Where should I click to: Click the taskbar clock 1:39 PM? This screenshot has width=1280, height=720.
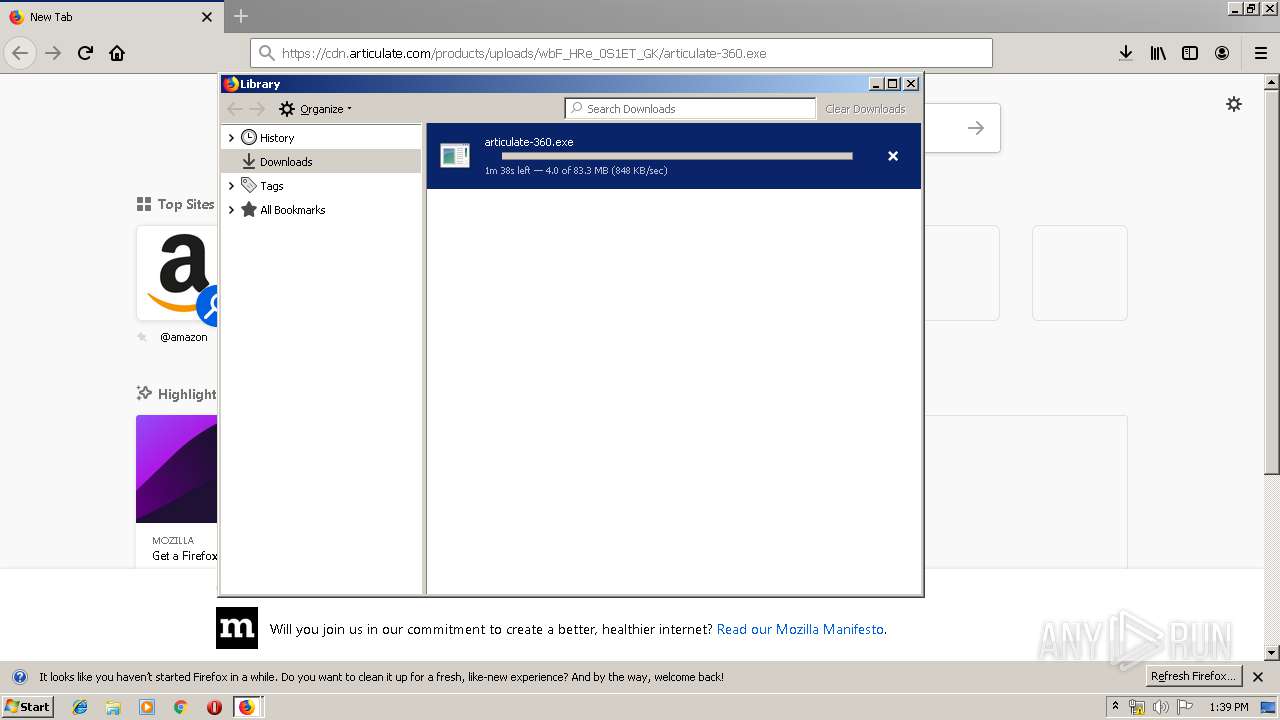(1228, 707)
